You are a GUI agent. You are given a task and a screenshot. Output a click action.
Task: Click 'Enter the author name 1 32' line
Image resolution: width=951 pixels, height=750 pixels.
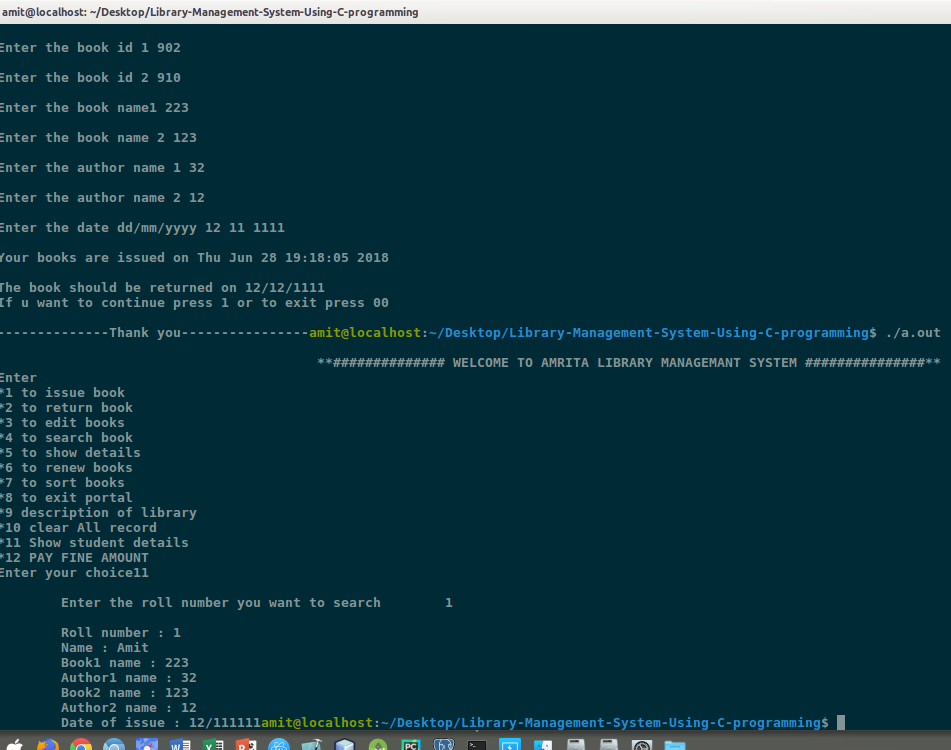pyautogui.click(x=102, y=168)
